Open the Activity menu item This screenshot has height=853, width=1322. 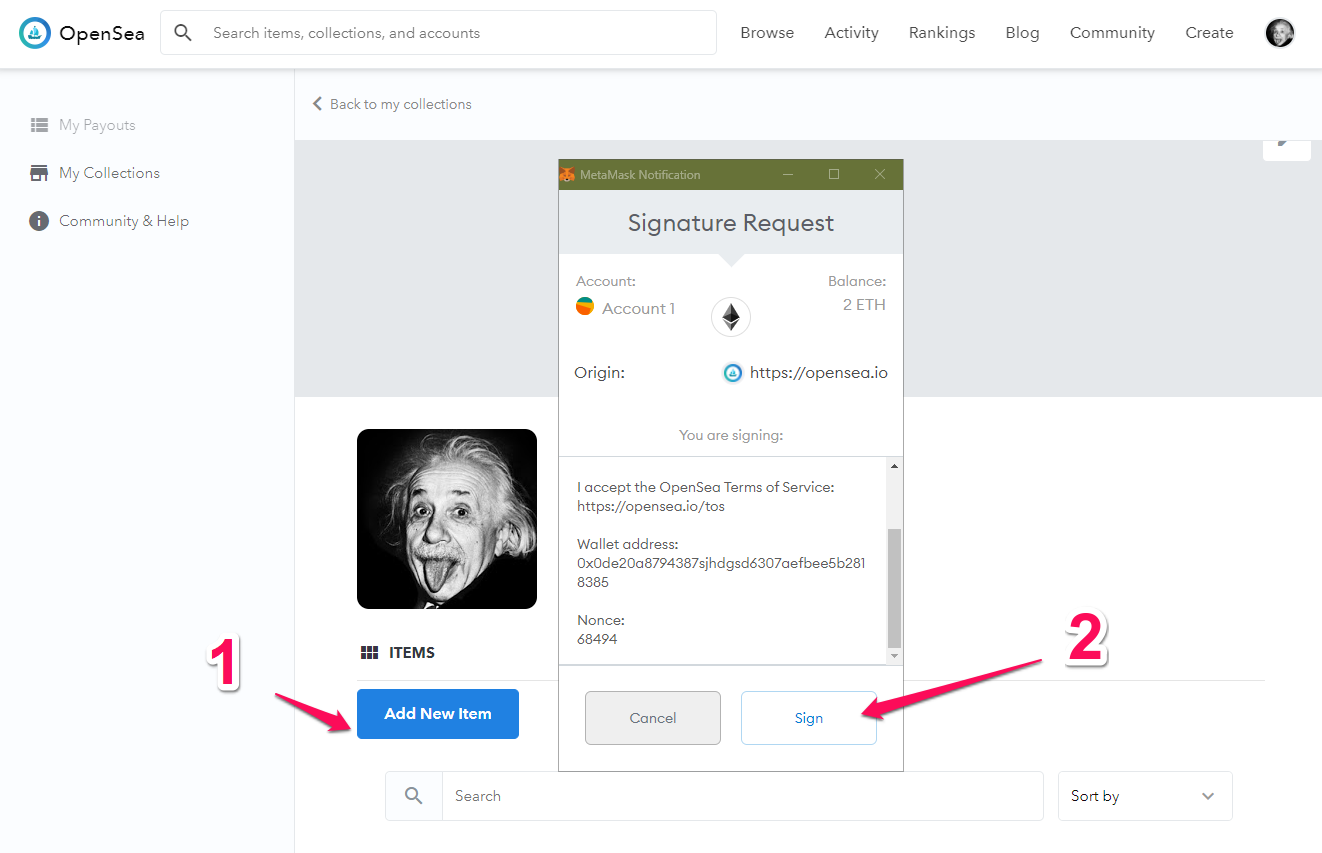pyautogui.click(x=852, y=33)
